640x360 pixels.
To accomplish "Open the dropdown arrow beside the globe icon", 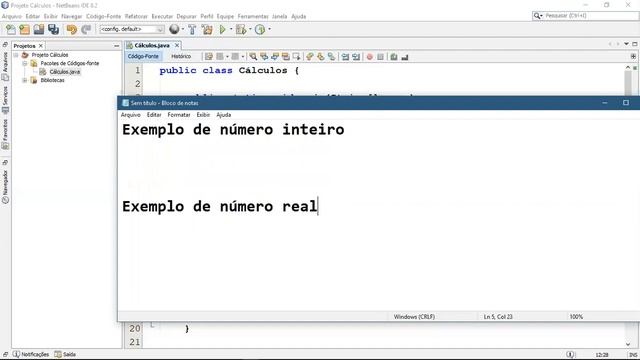I will click(182, 29).
